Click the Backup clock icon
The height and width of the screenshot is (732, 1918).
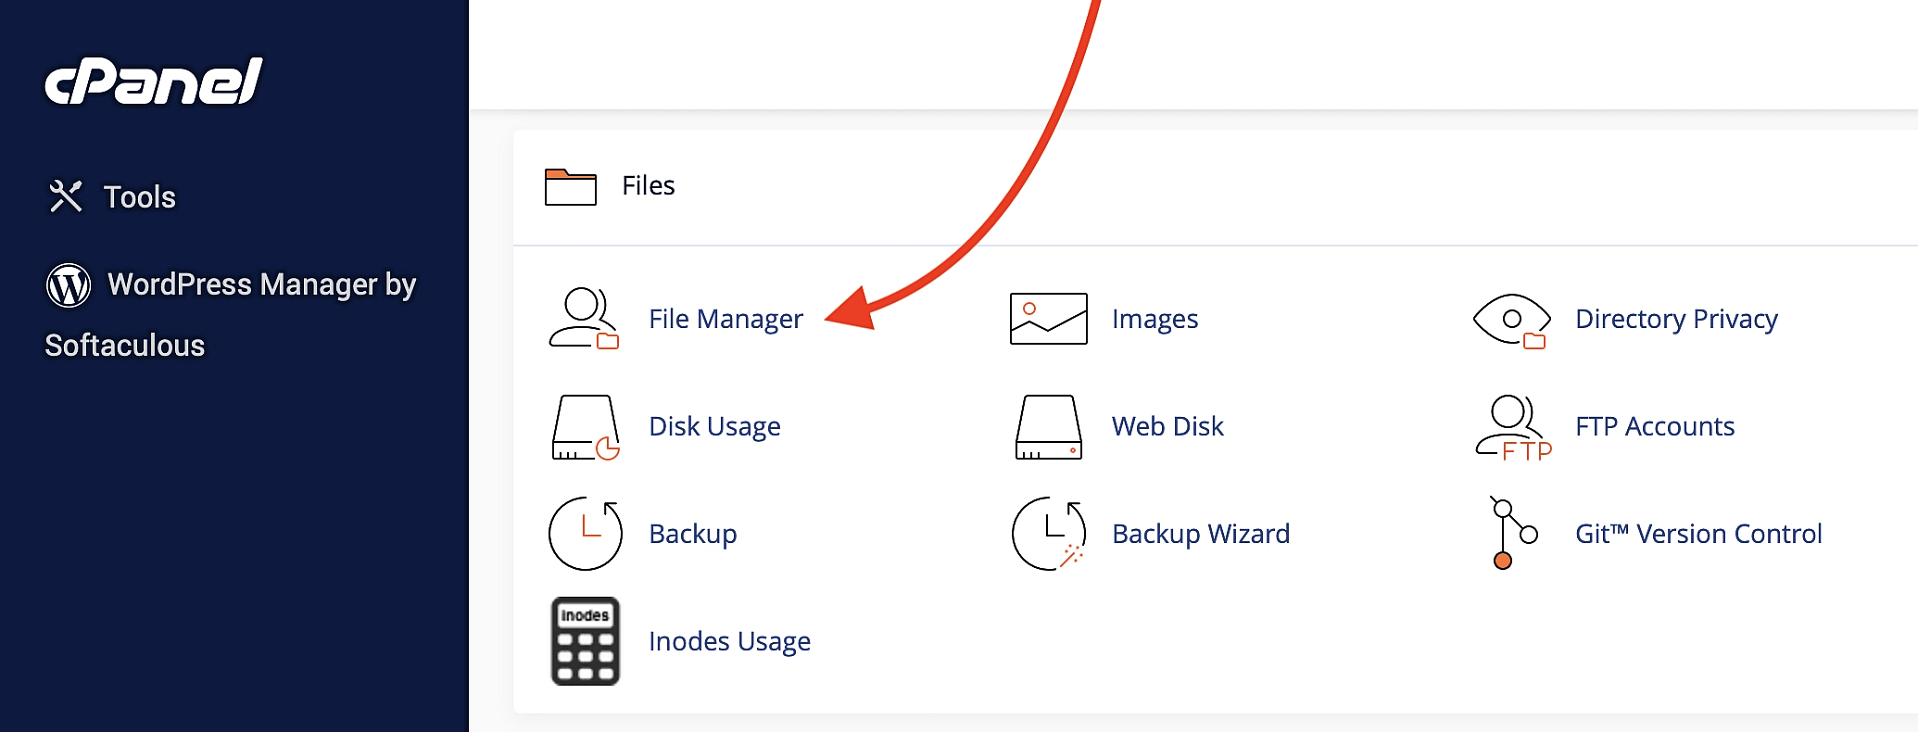tap(586, 533)
